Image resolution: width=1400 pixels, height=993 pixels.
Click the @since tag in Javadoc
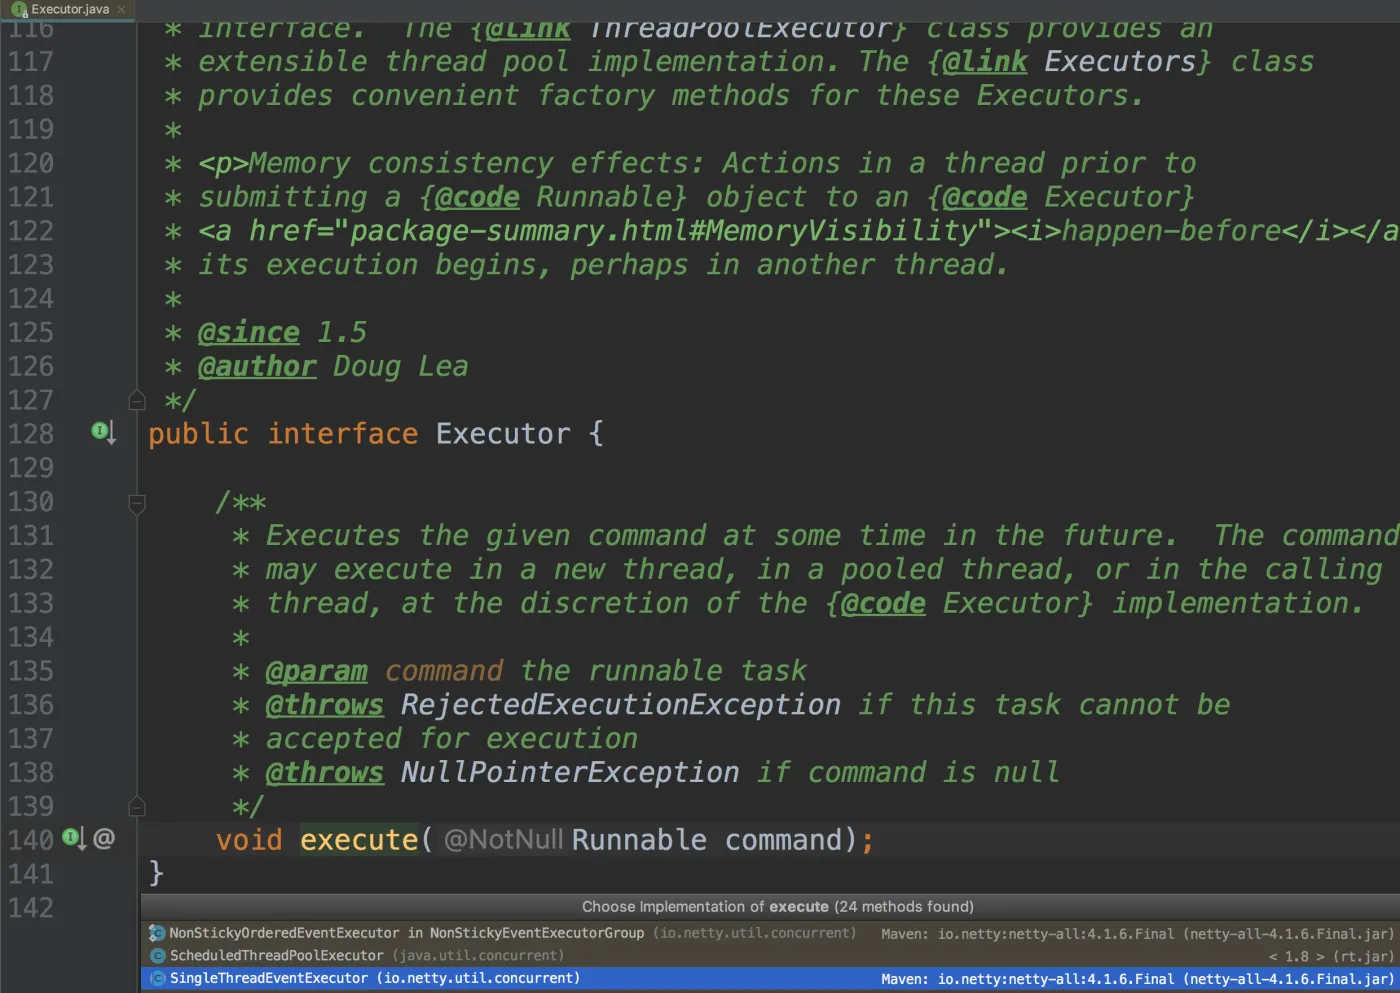pyautogui.click(x=249, y=332)
